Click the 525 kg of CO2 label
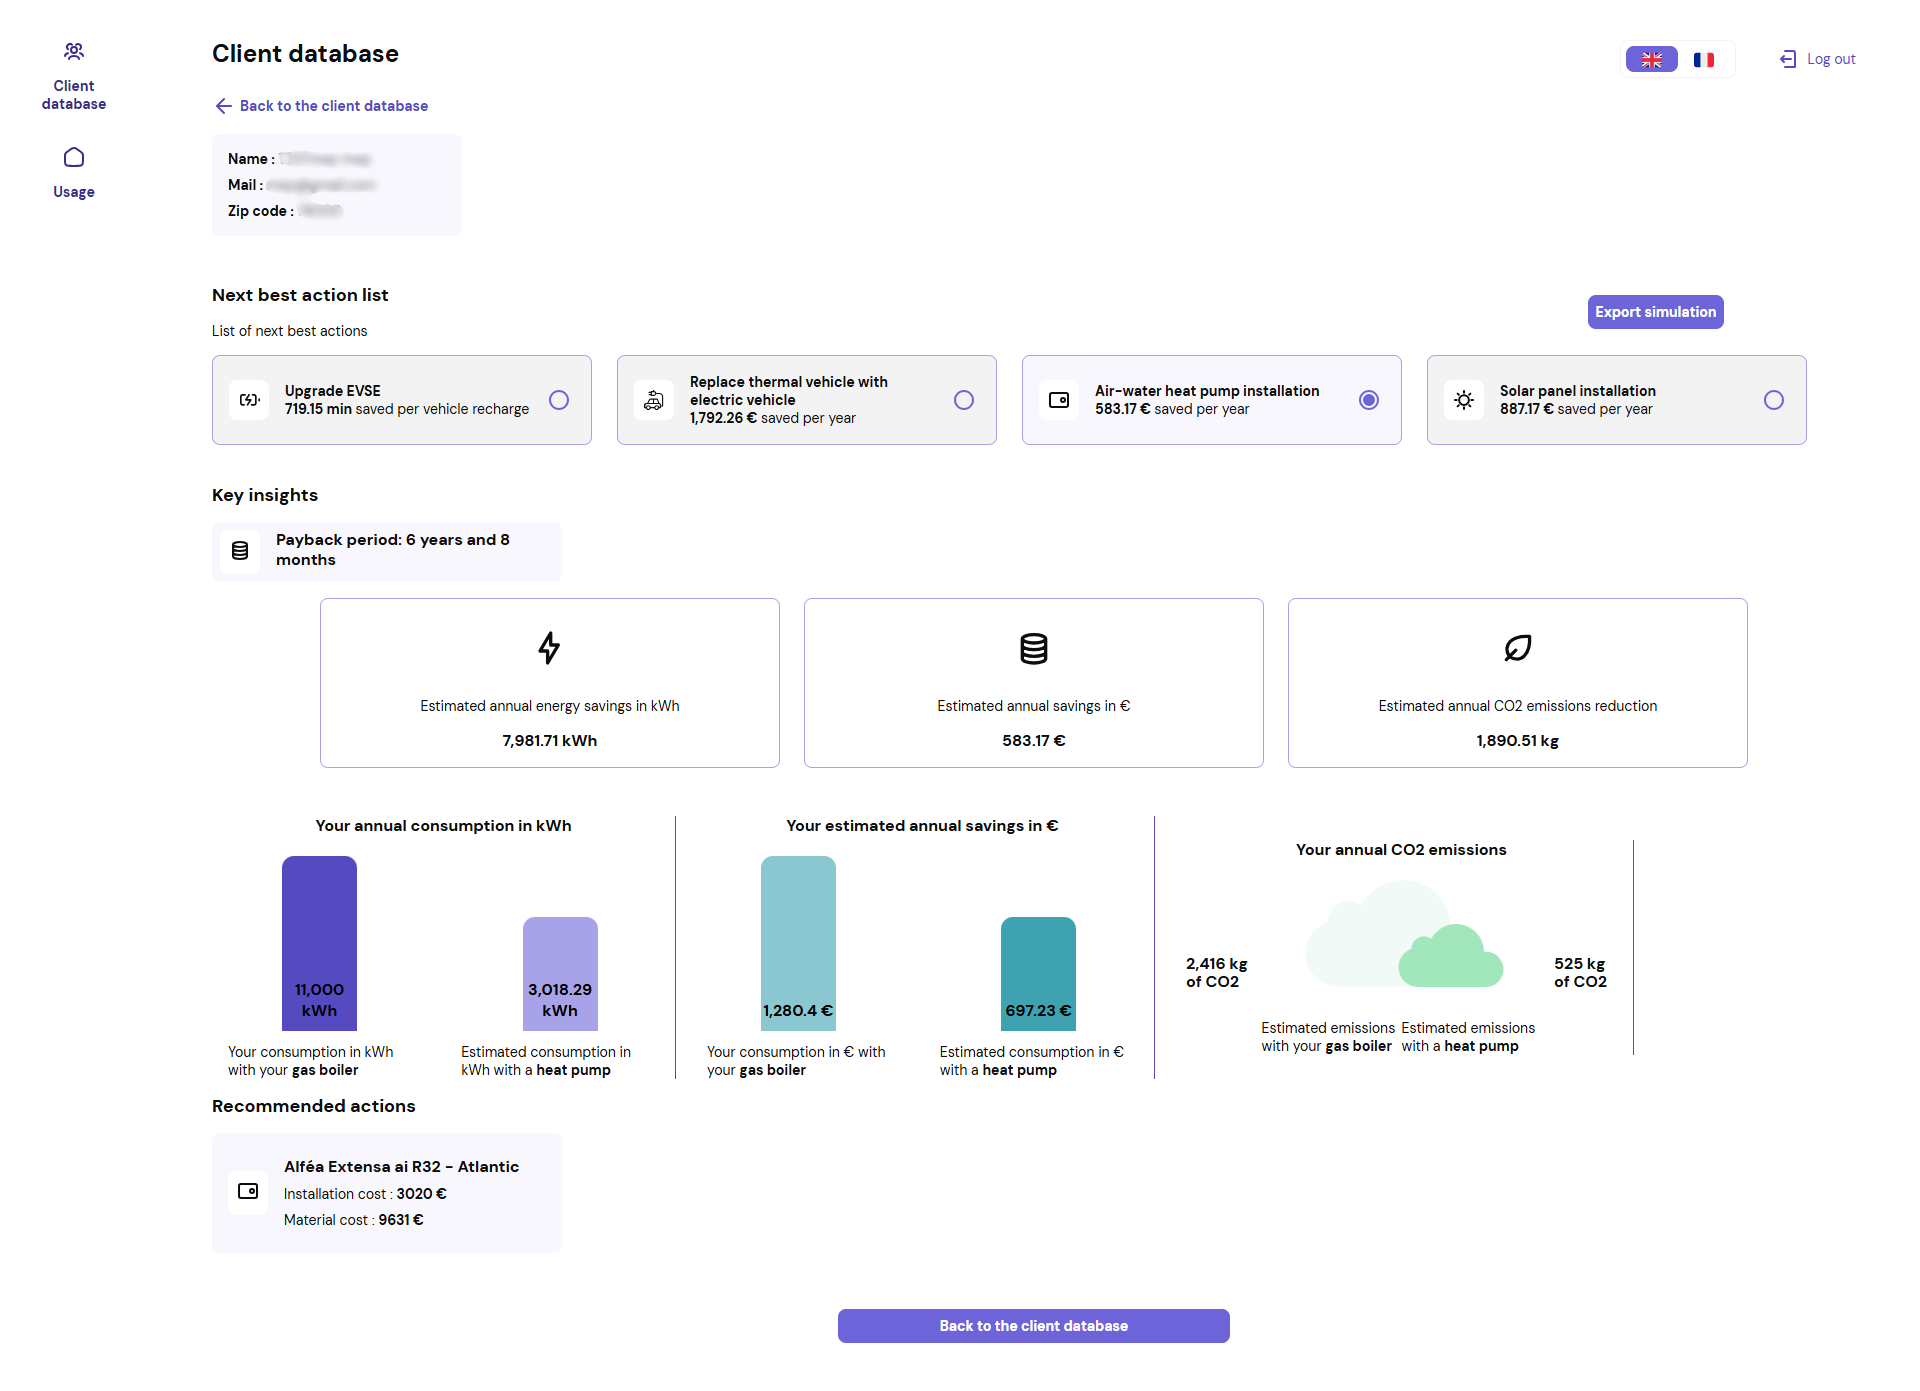This screenshot has width=1920, height=1391. point(1580,973)
